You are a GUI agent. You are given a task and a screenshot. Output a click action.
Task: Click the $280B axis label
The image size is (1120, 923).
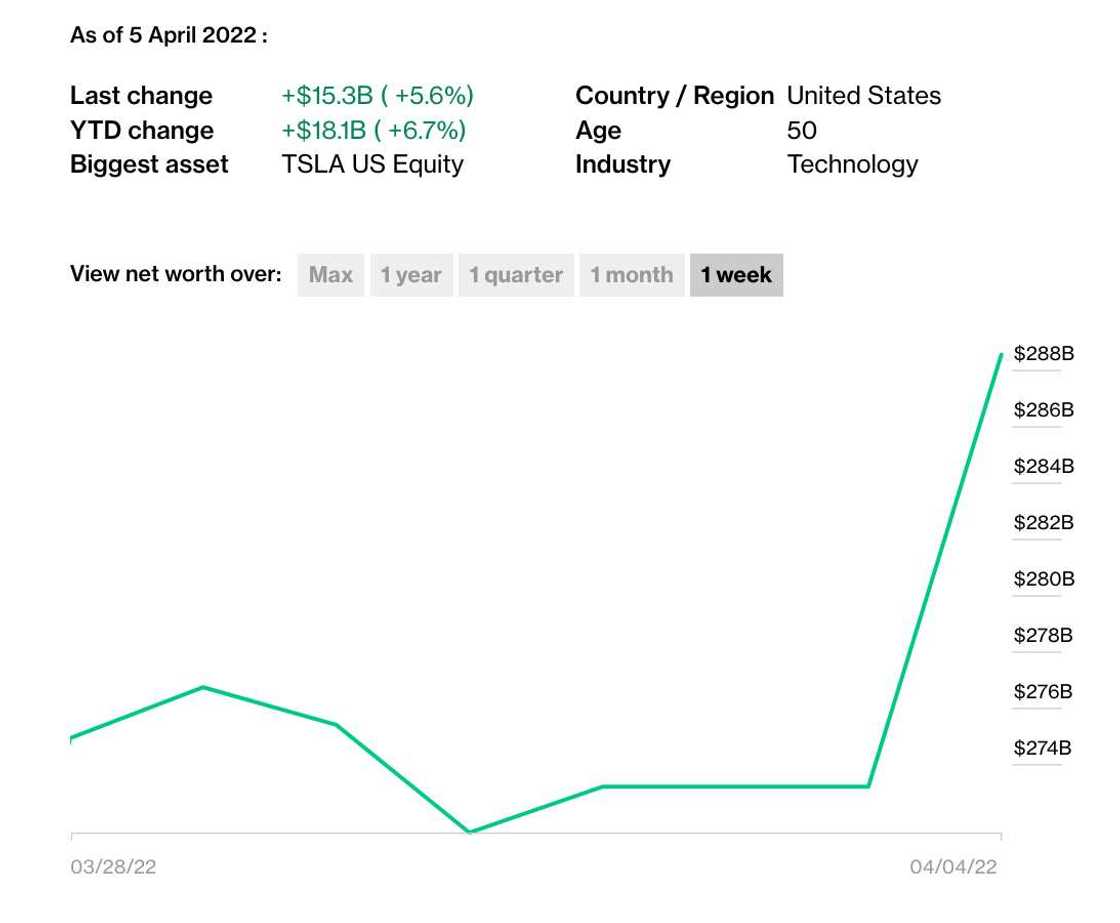[1043, 579]
